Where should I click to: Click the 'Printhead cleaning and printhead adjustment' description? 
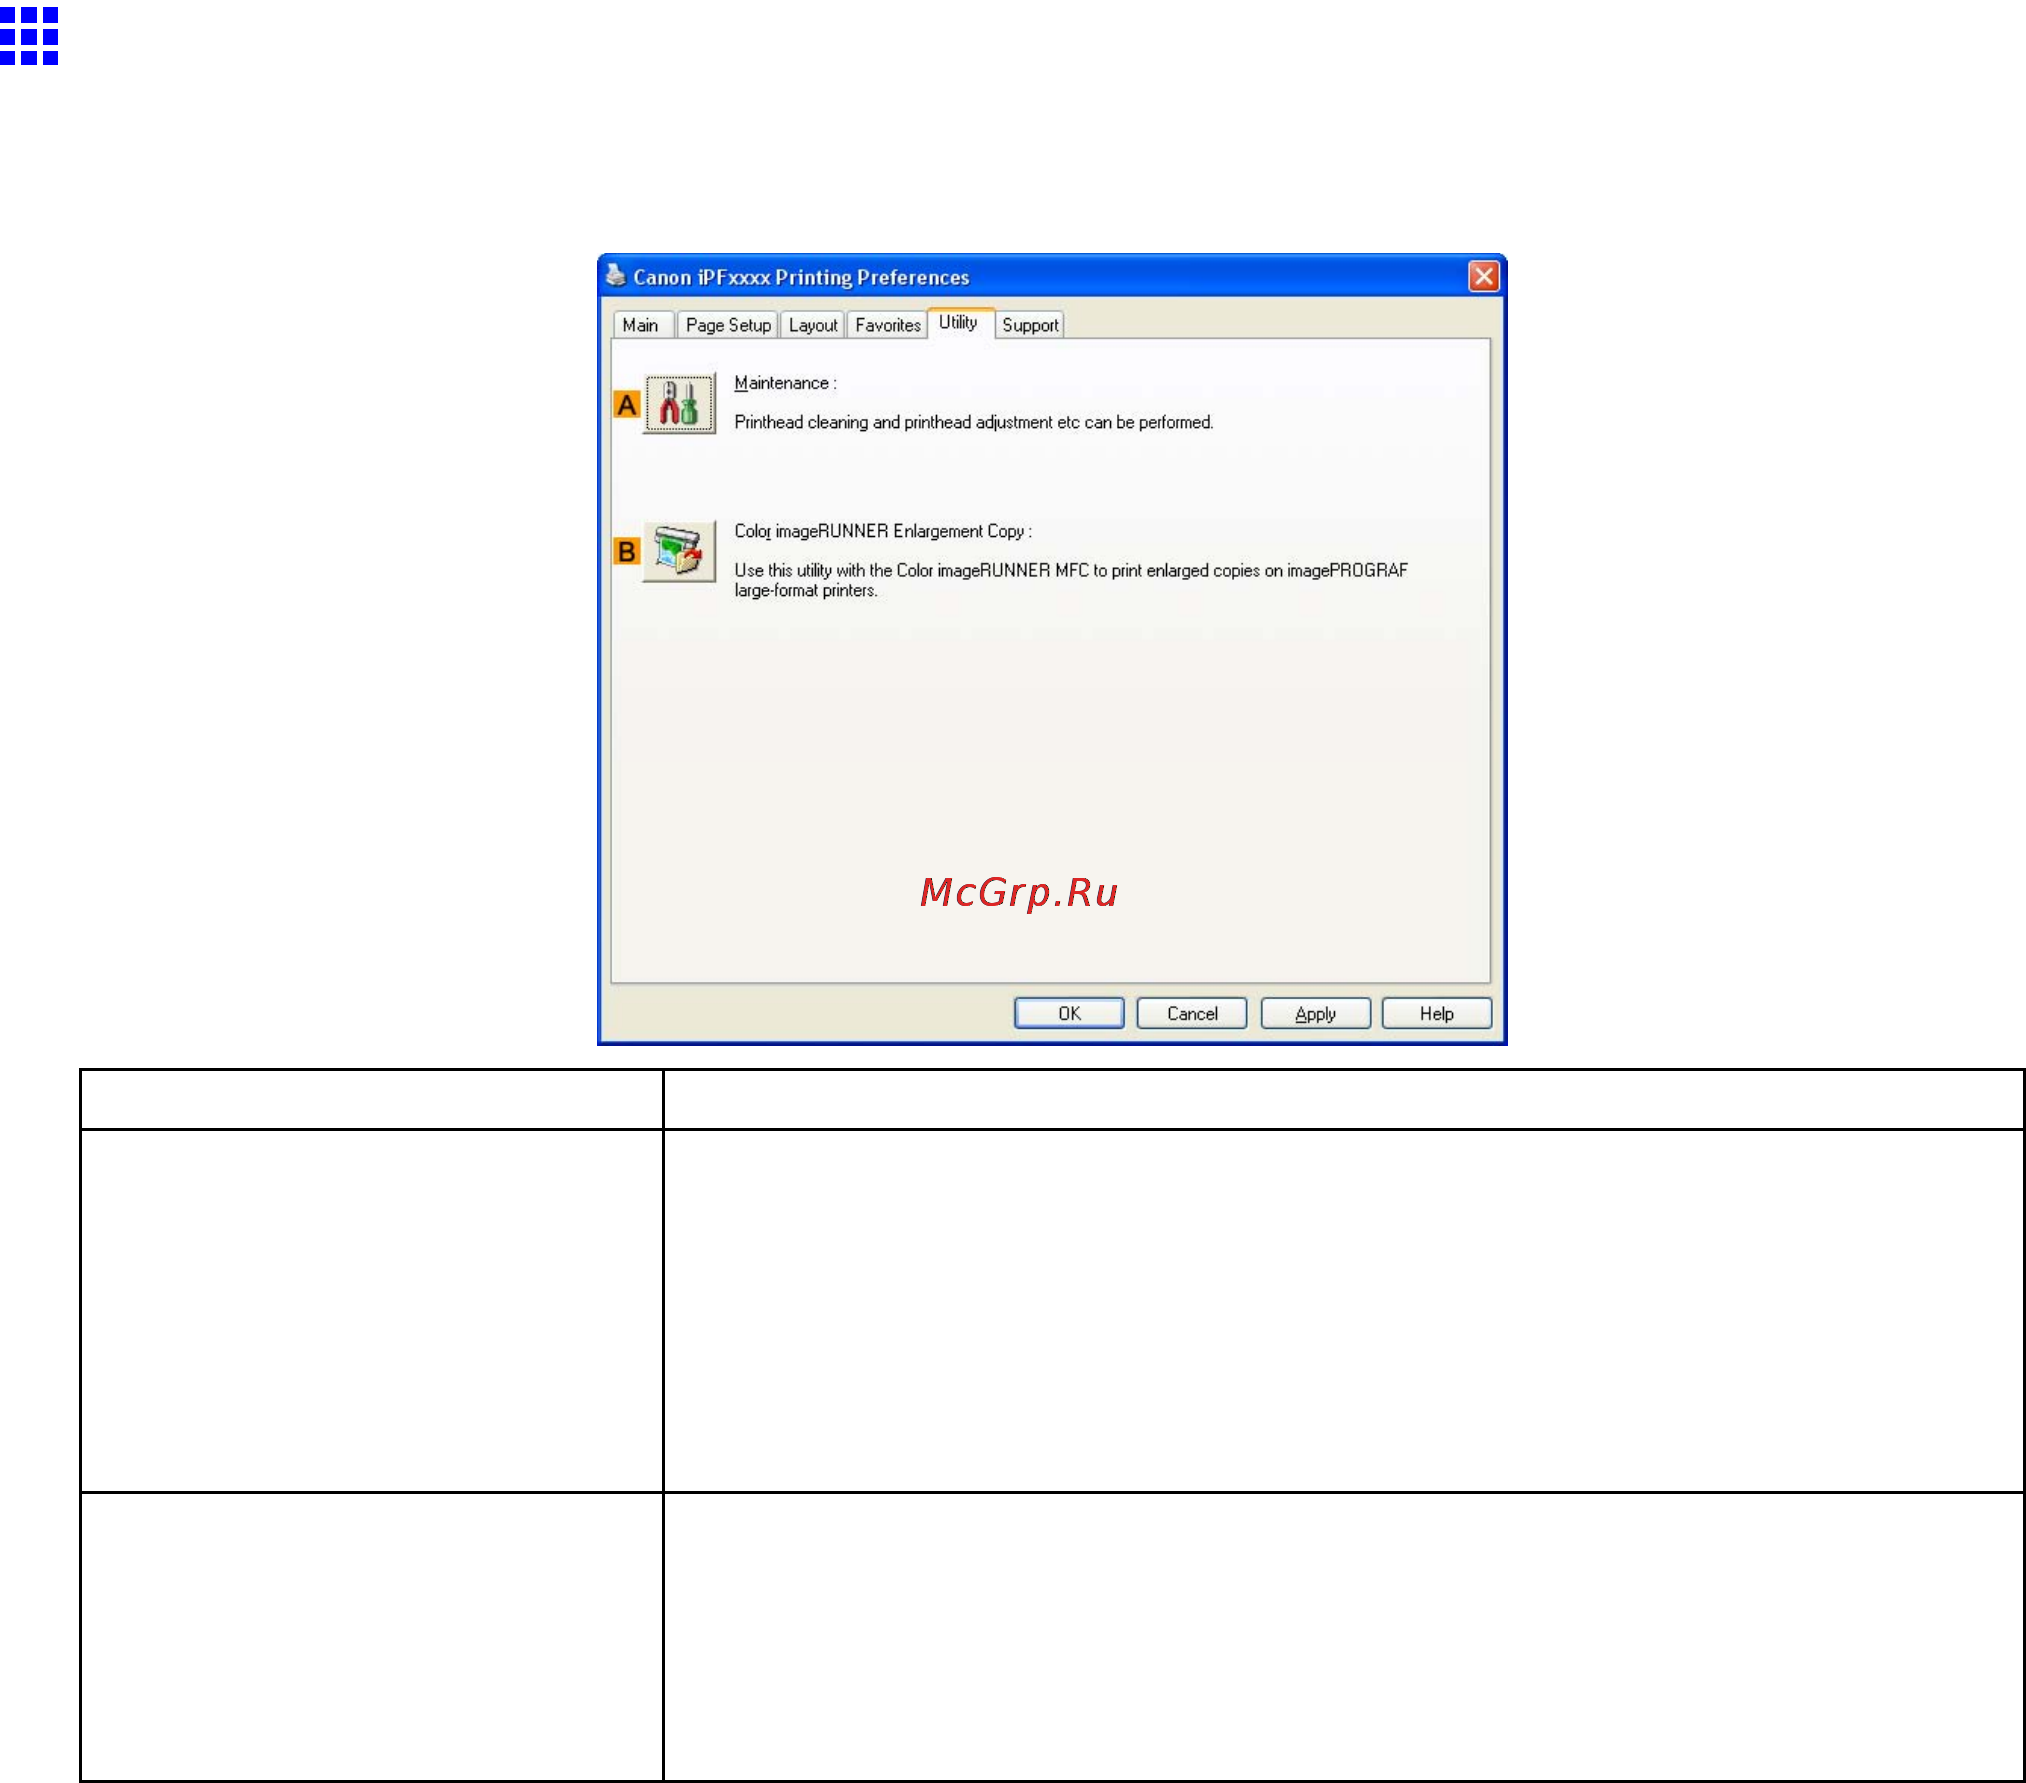point(973,422)
